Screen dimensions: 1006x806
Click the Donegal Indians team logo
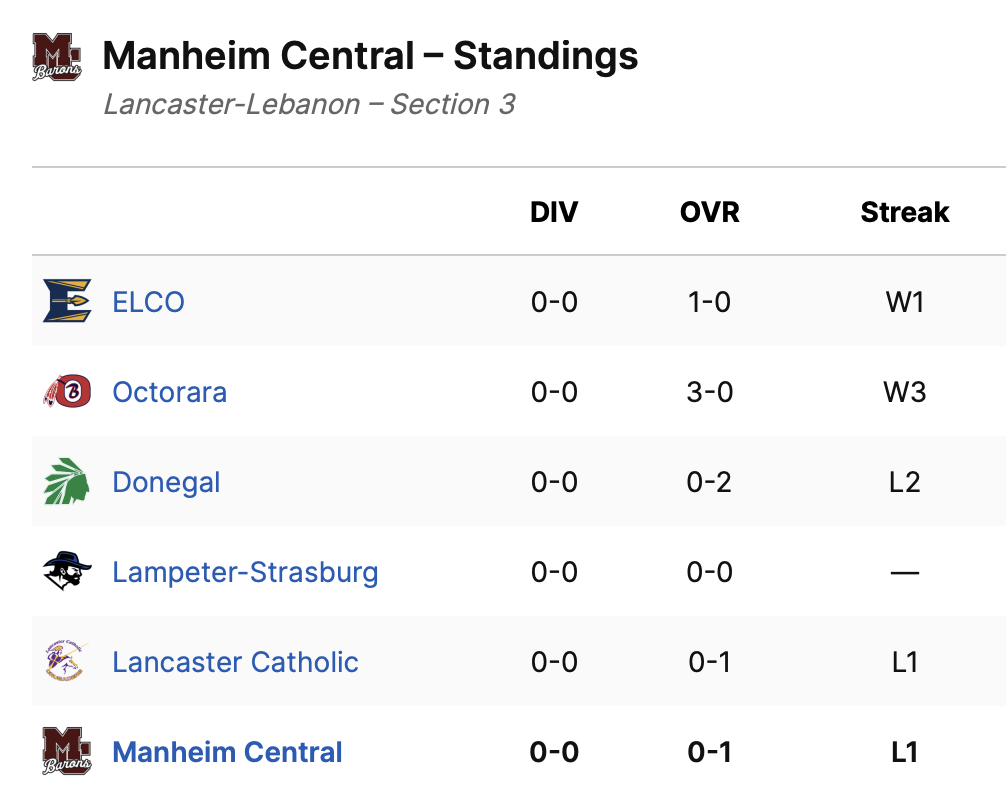pyautogui.click(x=67, y=481)
